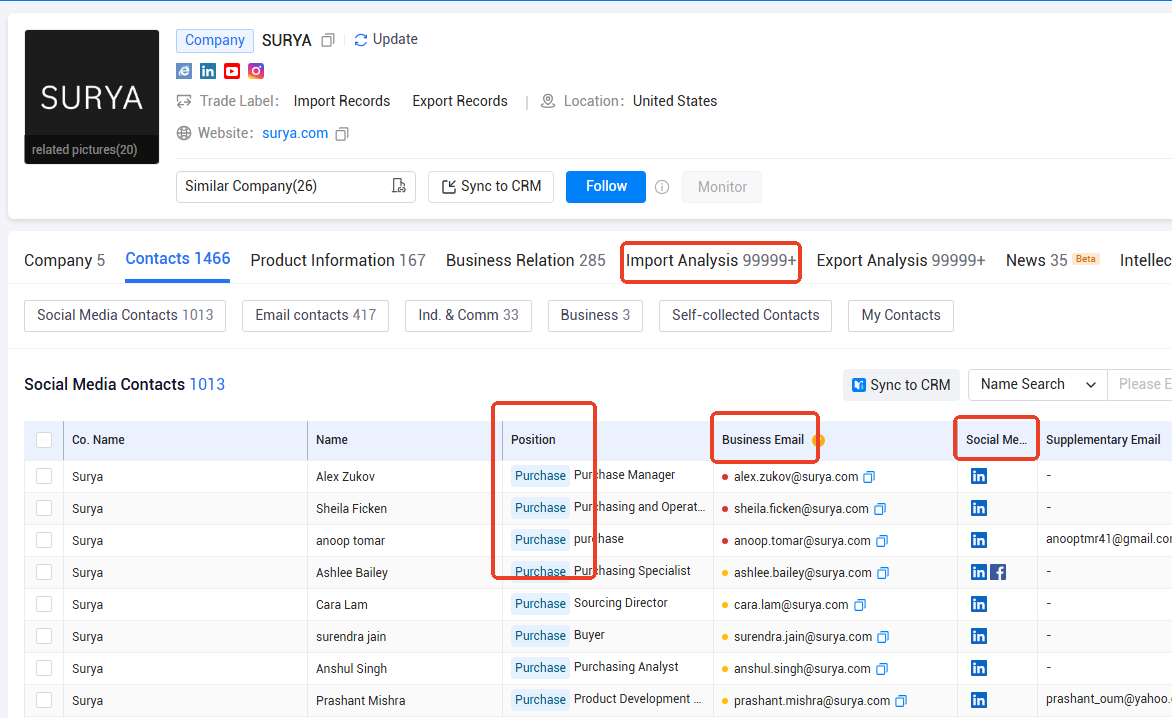The height and width of the screenshot is (718, 1172).
Task: Open Ashlee Bailey's LinkedIn profile icon
Action: click(x=978, y=572)
